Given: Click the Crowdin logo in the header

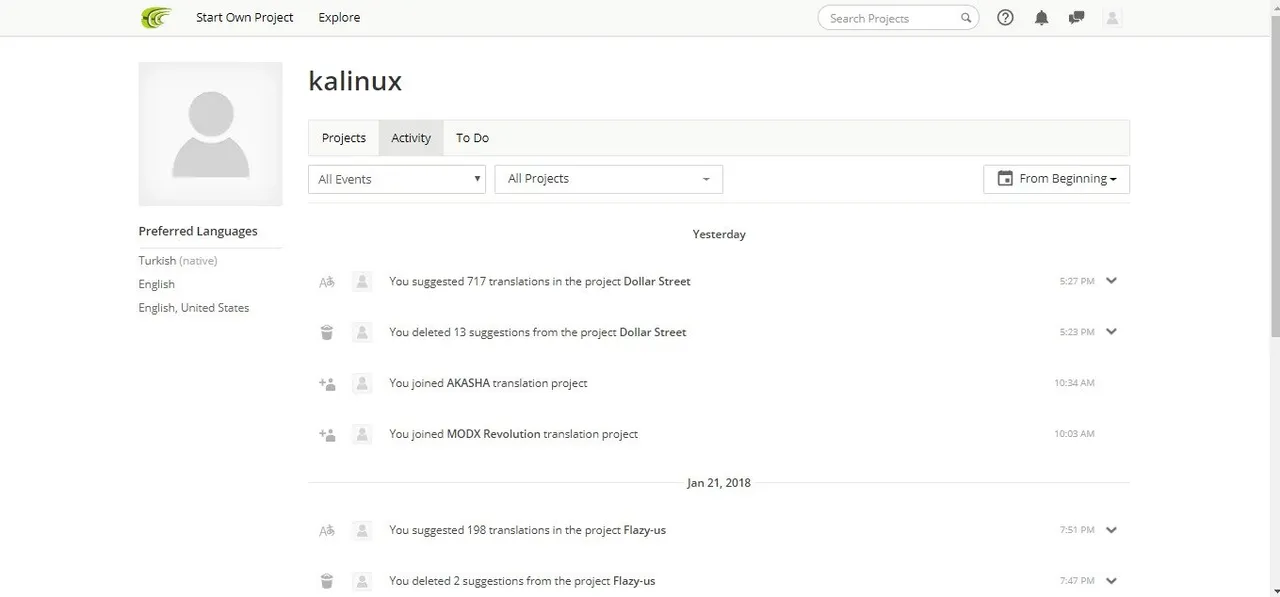Looking at the screenshot, I should [156, 17].
